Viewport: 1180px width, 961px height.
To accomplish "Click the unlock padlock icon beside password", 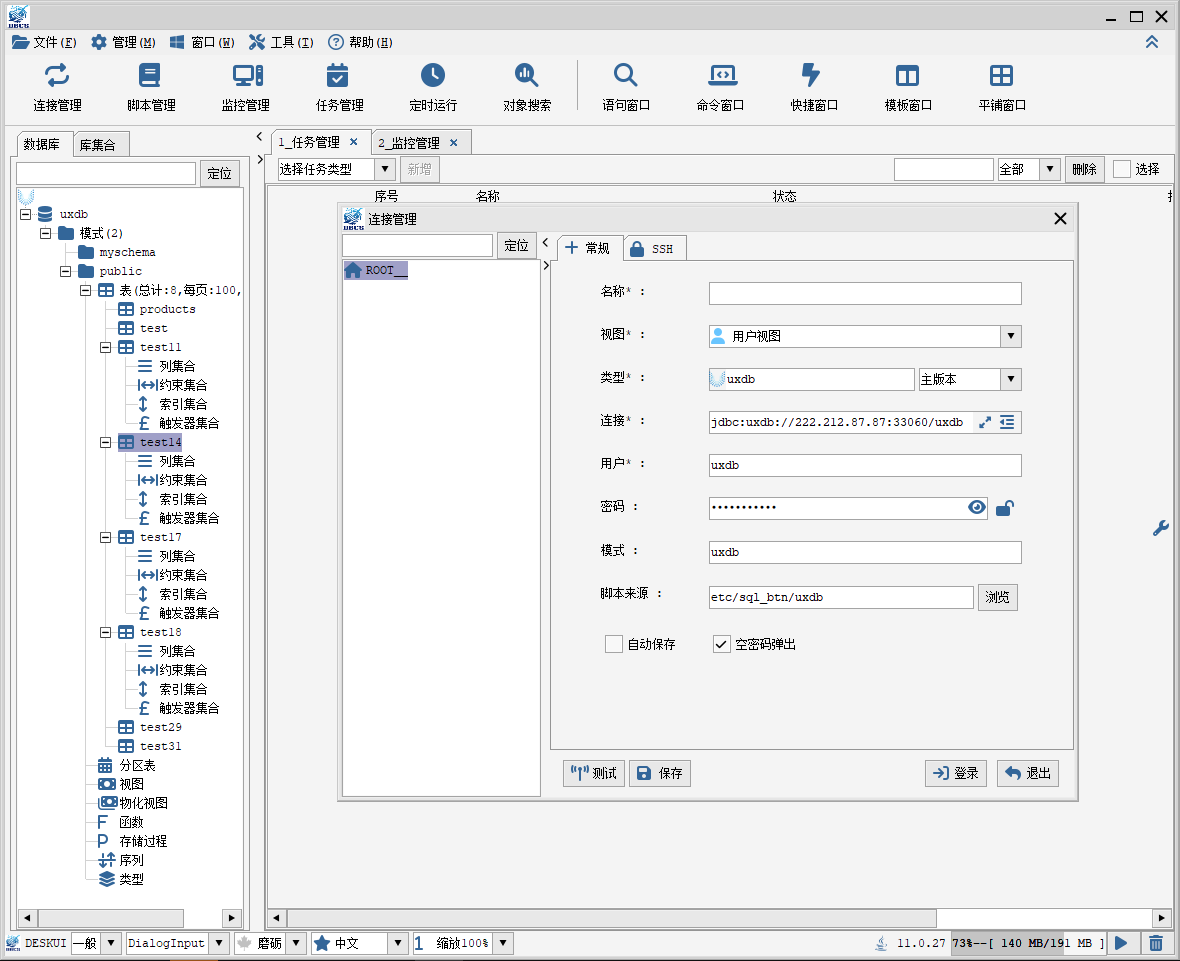I will click(1005, 508).
